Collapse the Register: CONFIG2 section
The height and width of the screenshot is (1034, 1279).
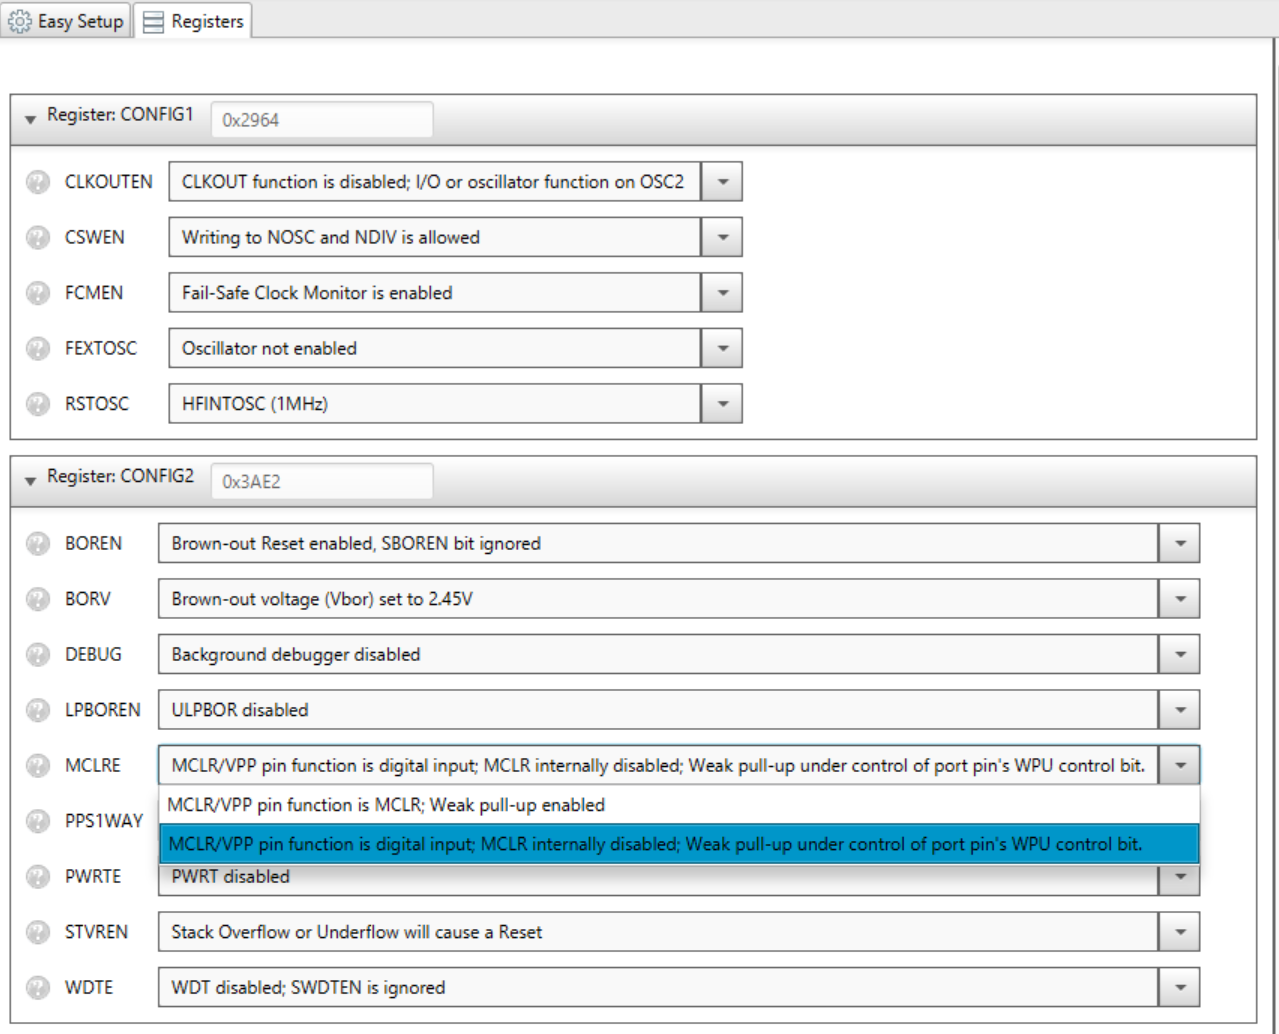(x=30, y=481)
